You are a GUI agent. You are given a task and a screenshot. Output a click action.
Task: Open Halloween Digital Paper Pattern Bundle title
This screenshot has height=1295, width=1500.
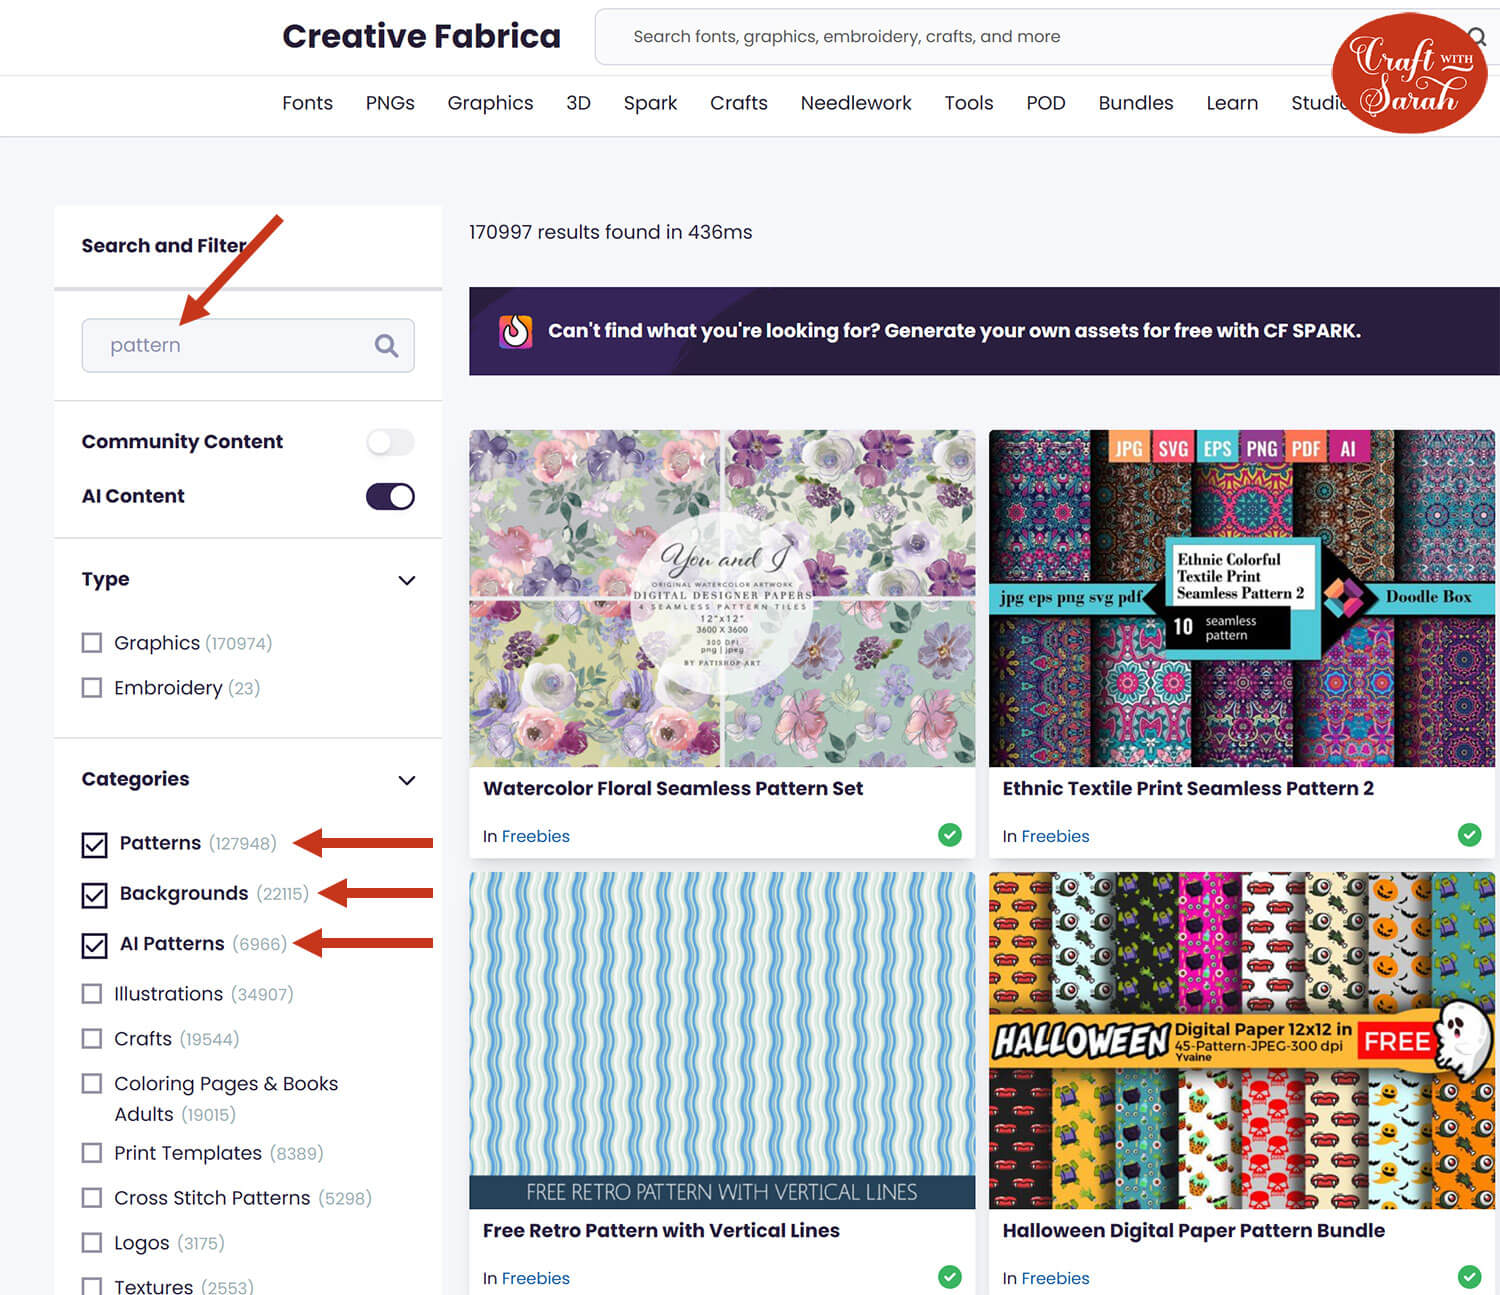pyautogui.click(x=1193, y=1231)
